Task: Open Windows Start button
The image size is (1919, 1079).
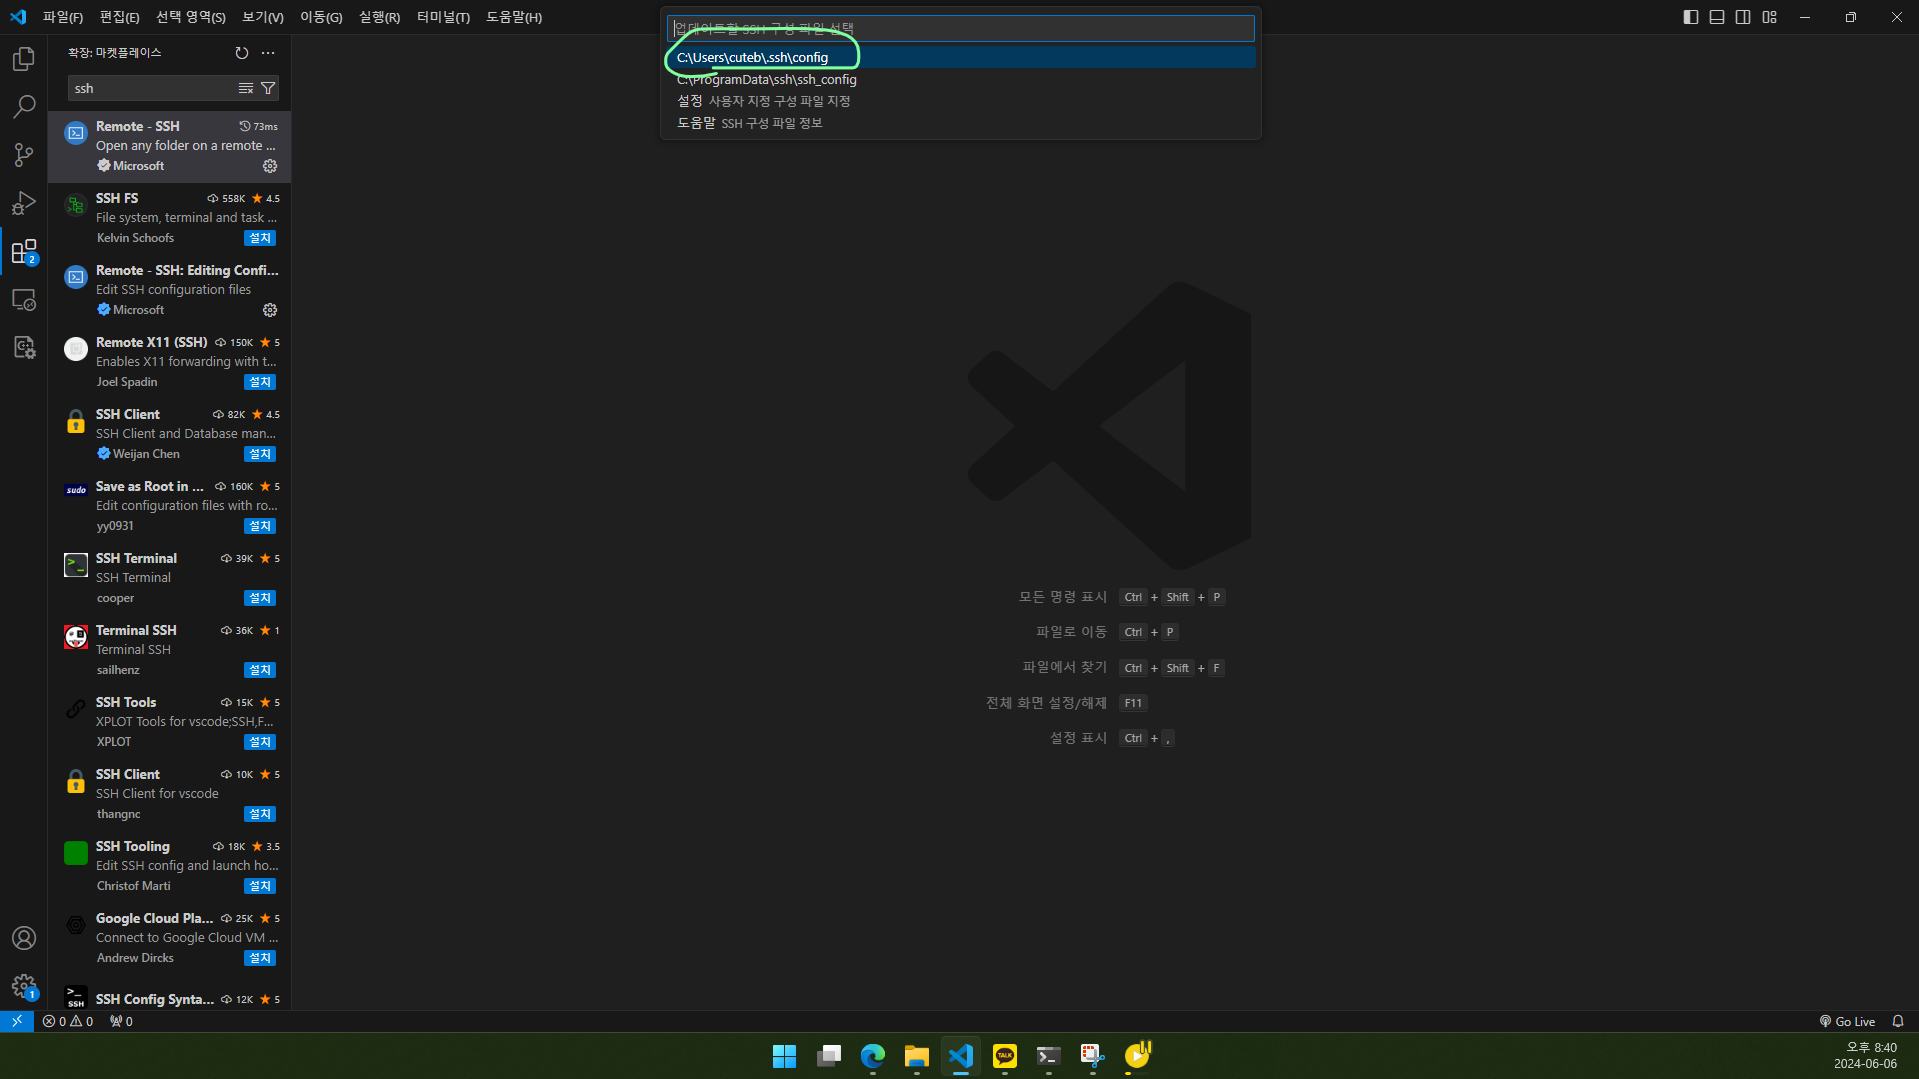Action: click(x=785, y=1056)
